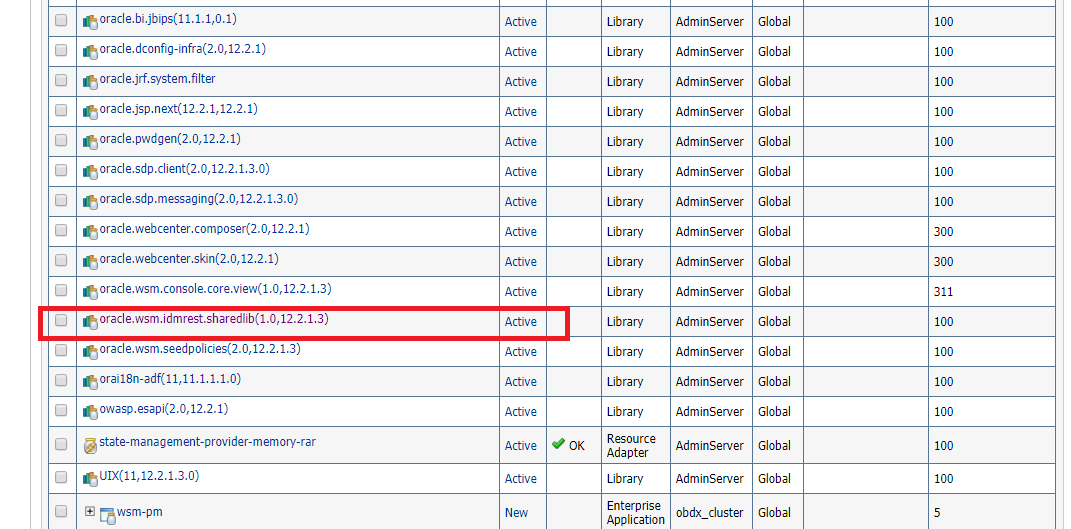Open owasp.esapi(2.0,12.2.1) link

pos(164,409)
